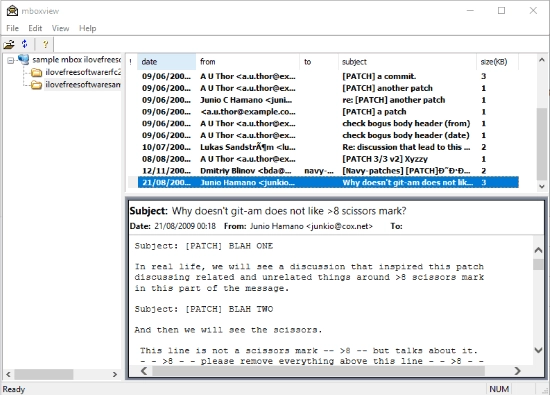This screenshot has width=550, height=395.
Task: Select the ilovefreesoftwarerfc2 folder in tree
Action: 83,72
